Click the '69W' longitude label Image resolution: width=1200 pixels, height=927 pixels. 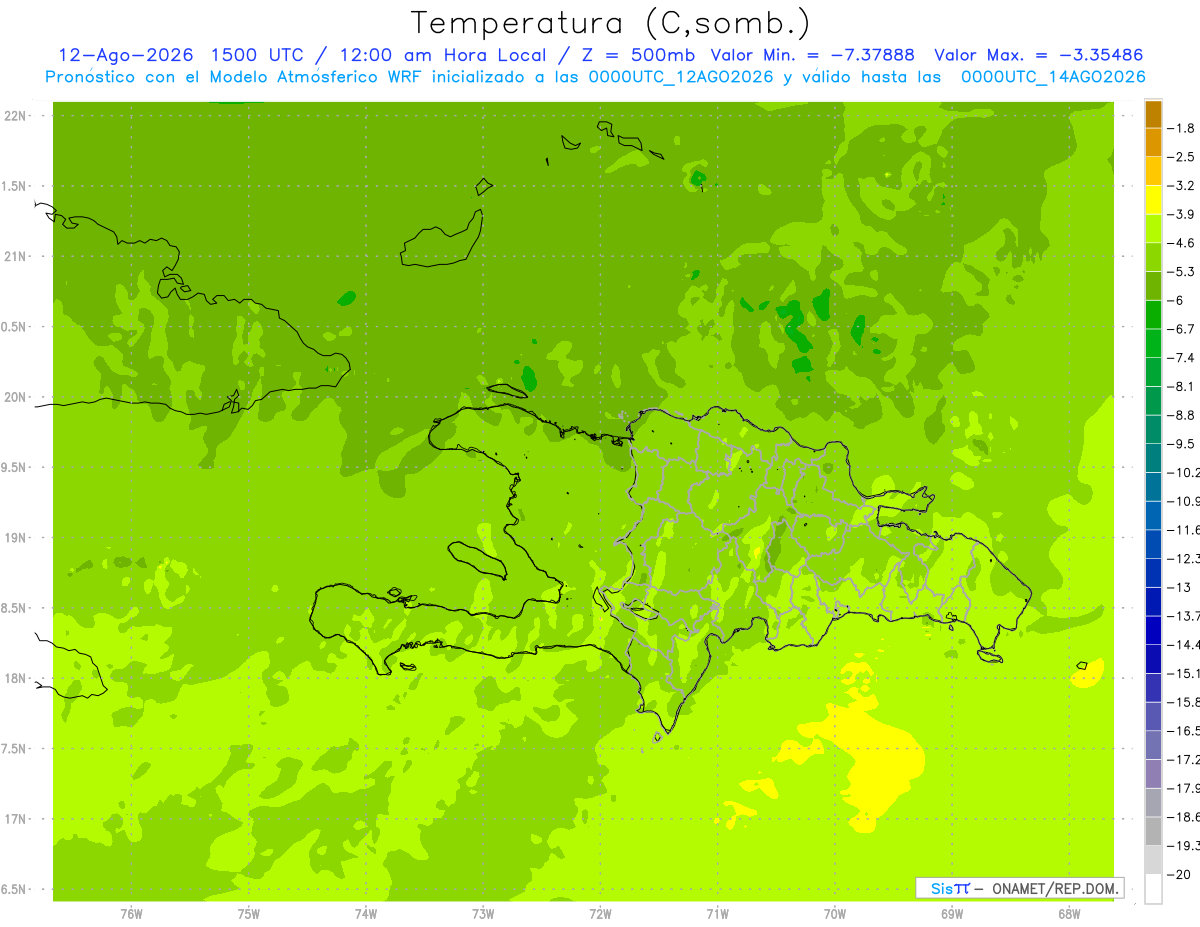click(x=951, y=913)
